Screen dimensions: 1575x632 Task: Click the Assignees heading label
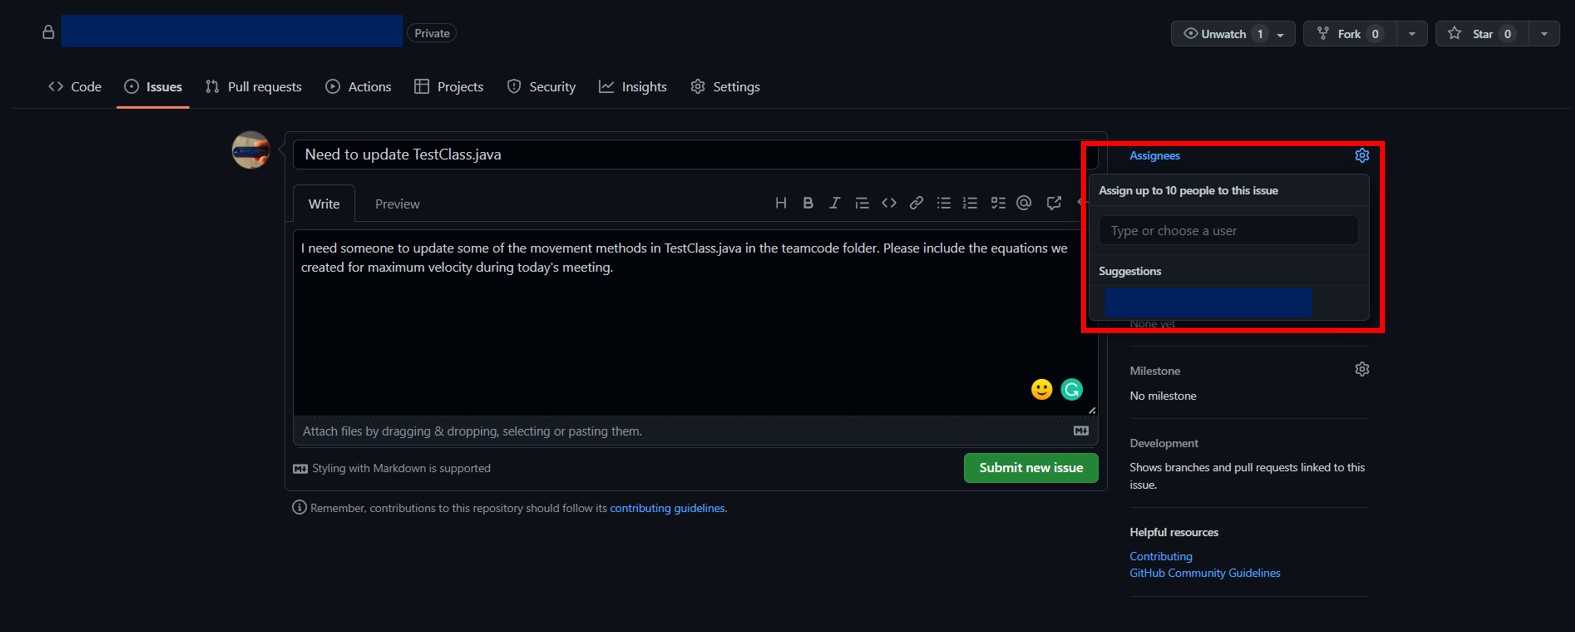point(1155,155)
